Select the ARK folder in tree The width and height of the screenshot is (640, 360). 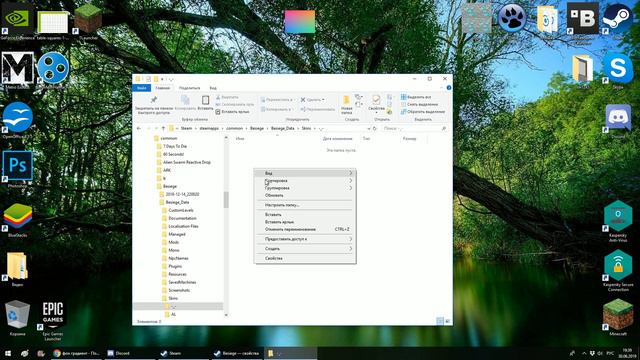click(x=167, y=170)
